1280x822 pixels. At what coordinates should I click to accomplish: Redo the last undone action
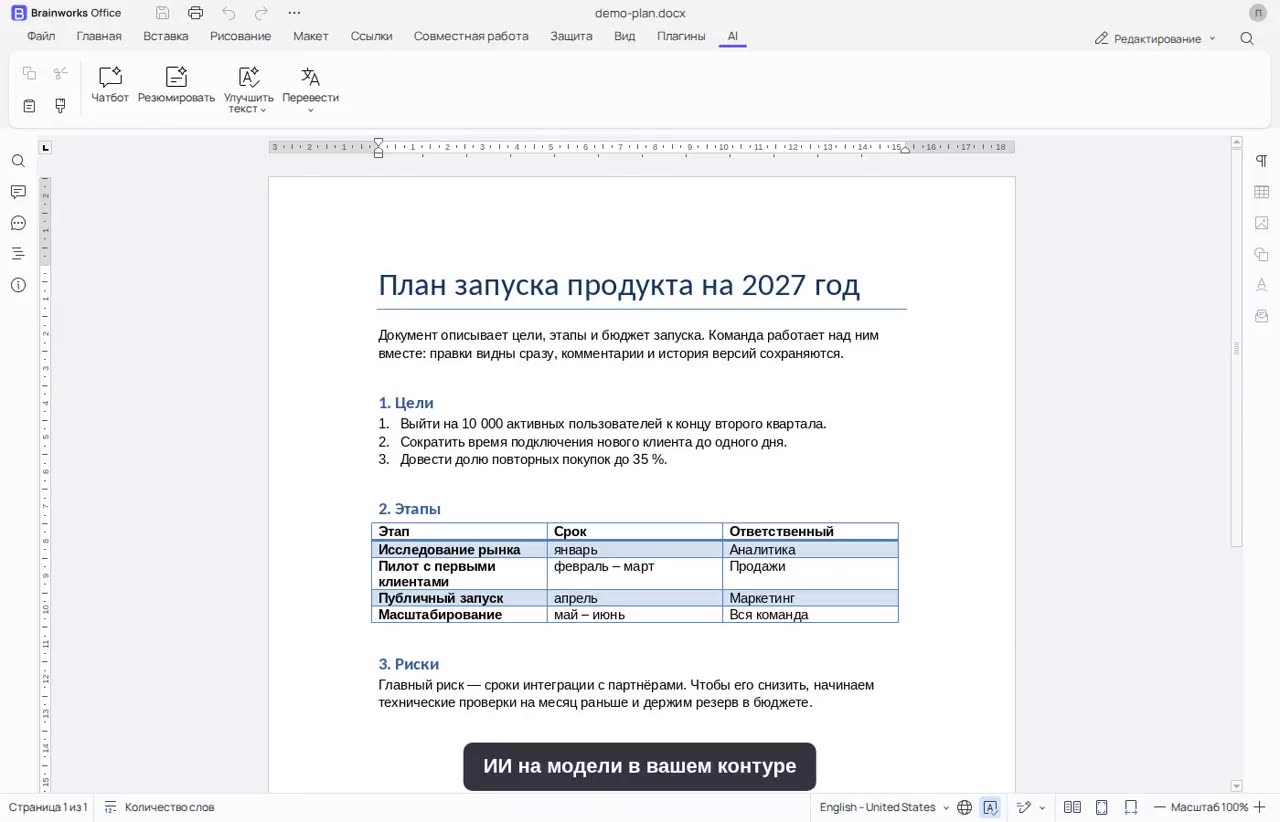pos(261,13)
